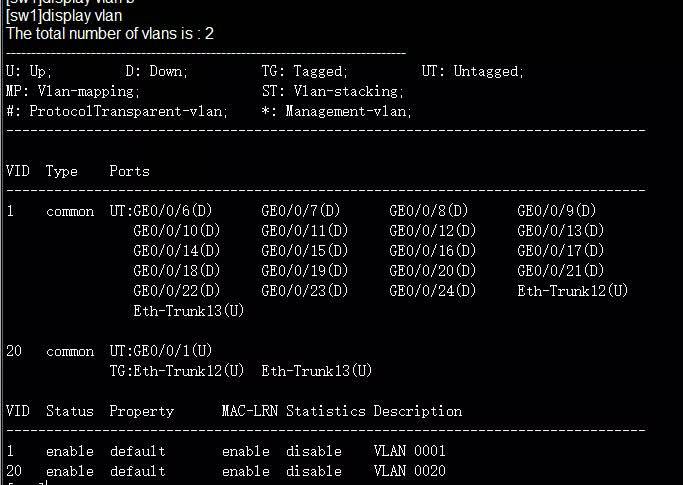Screen dimensions: 683x485
Task: Click the 'Description' column header
Action: [x=418, y=411]
